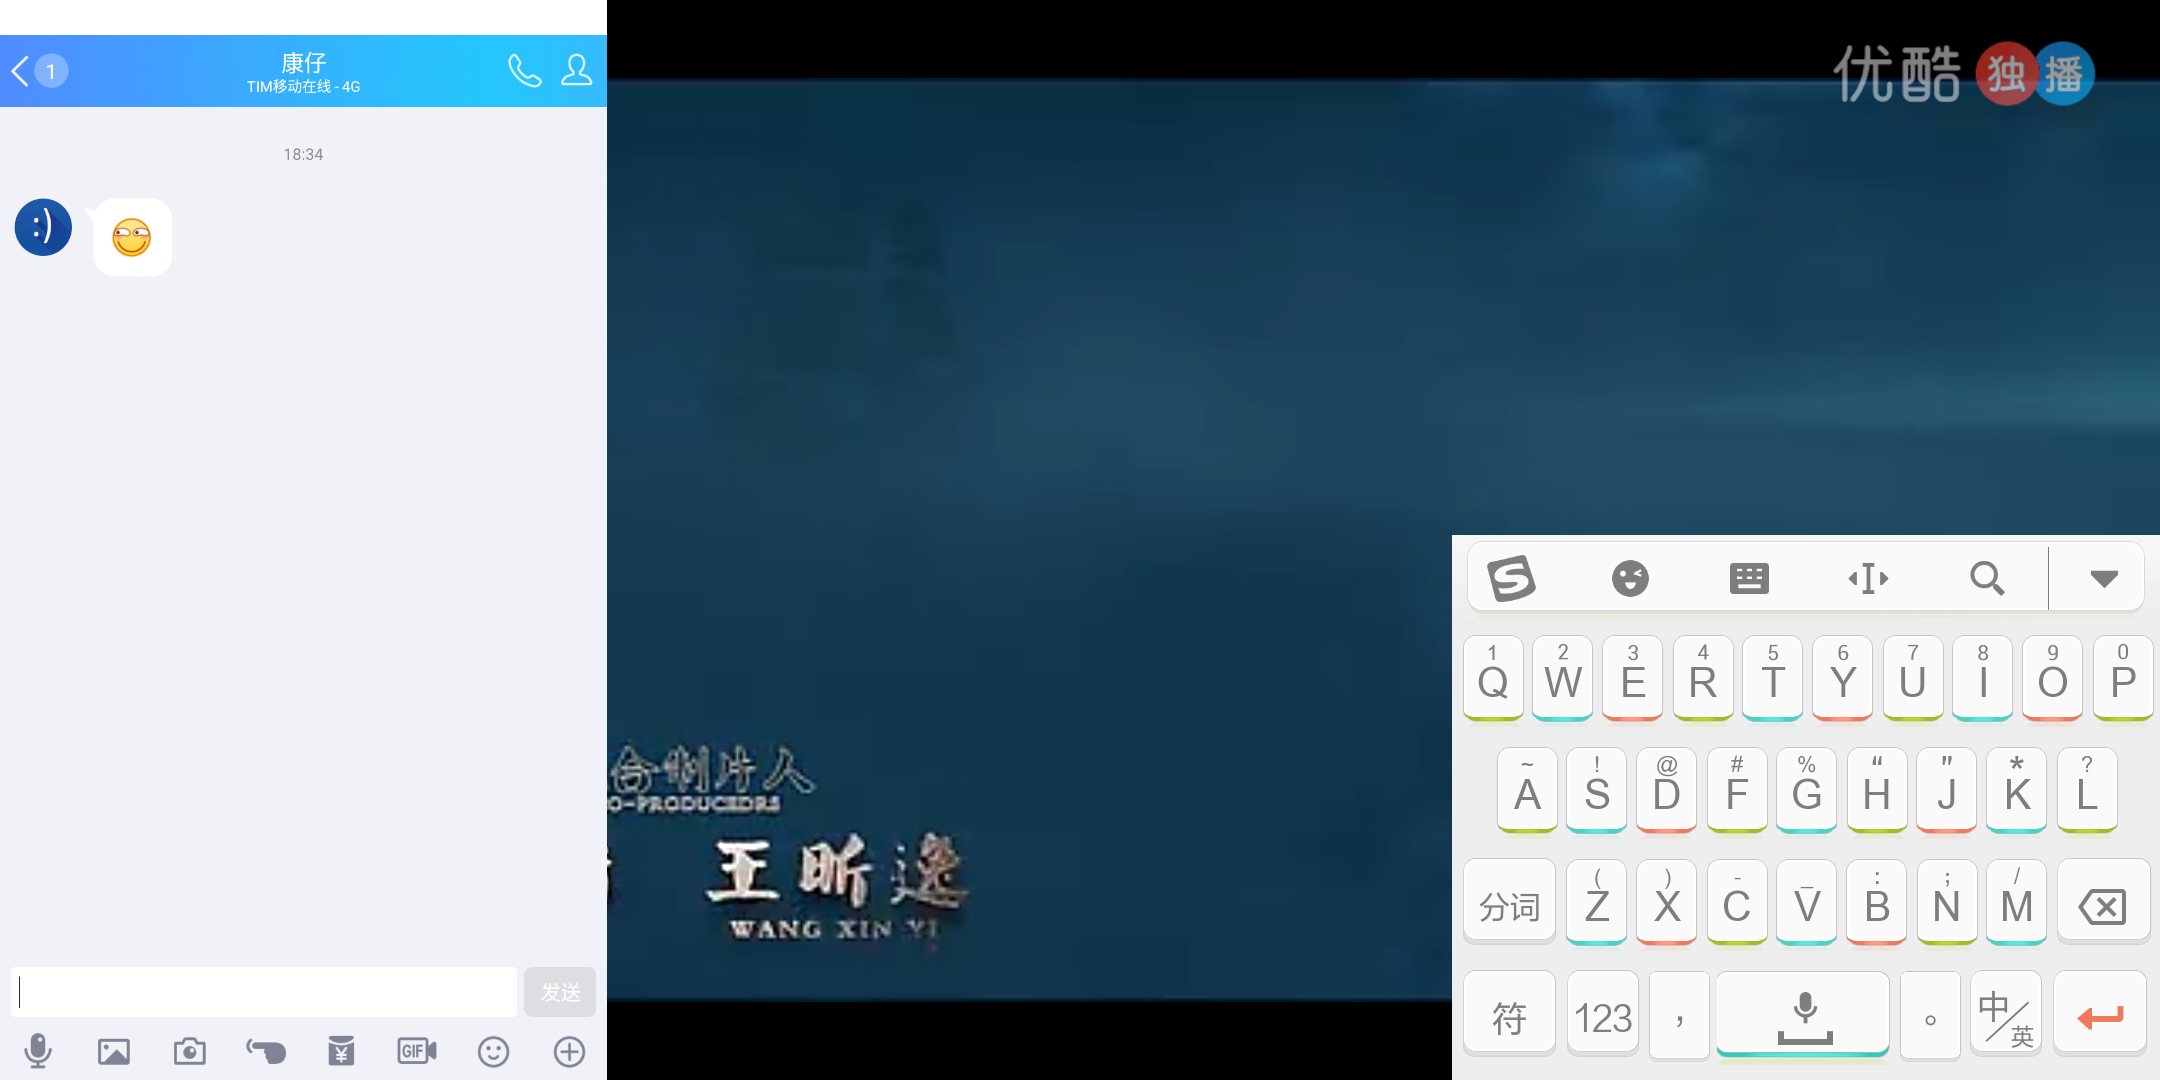The height and width of the screenshot is (1080, 2160).
Task: Send a poke with pointing hand icon
Action: click(x=266, y=1051)
